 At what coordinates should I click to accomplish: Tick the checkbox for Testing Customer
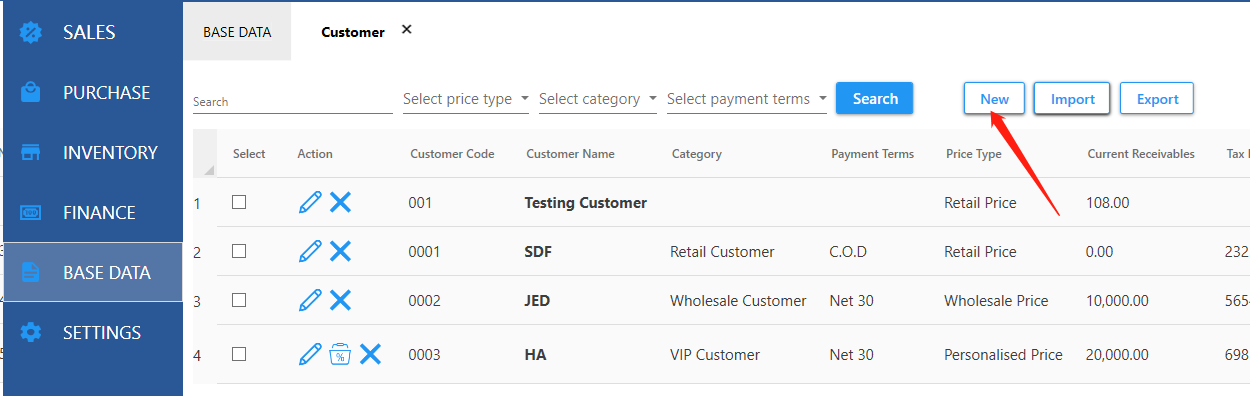pos(239,202)
